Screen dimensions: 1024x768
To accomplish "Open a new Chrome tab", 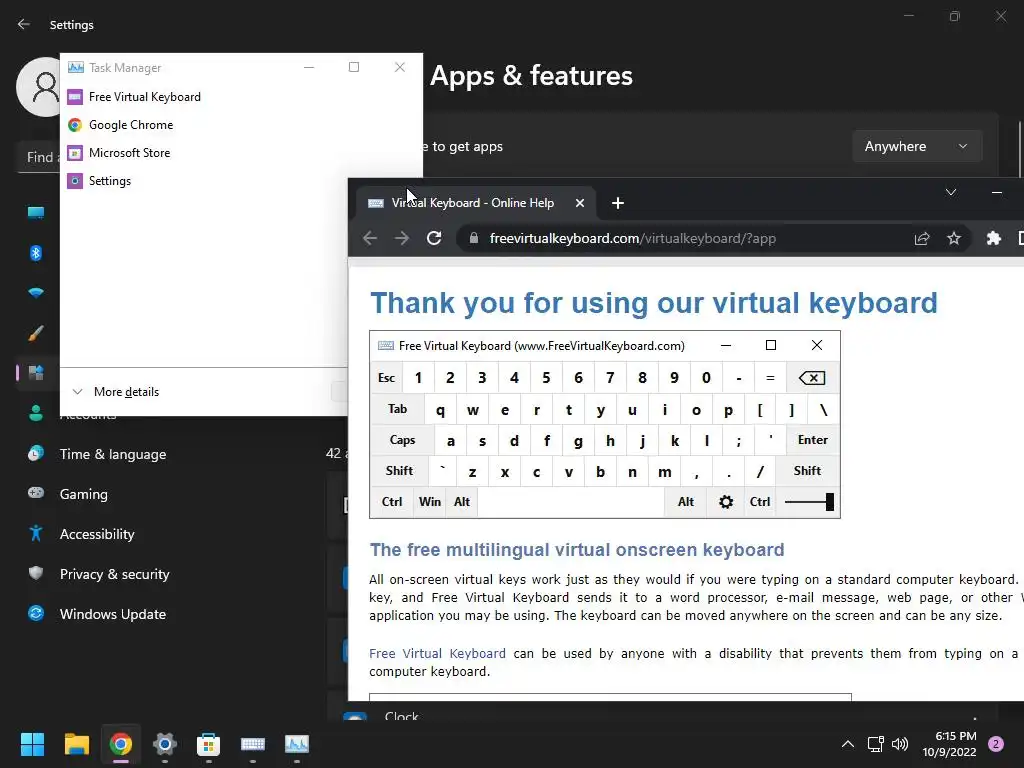I will (x=617, y=203).
